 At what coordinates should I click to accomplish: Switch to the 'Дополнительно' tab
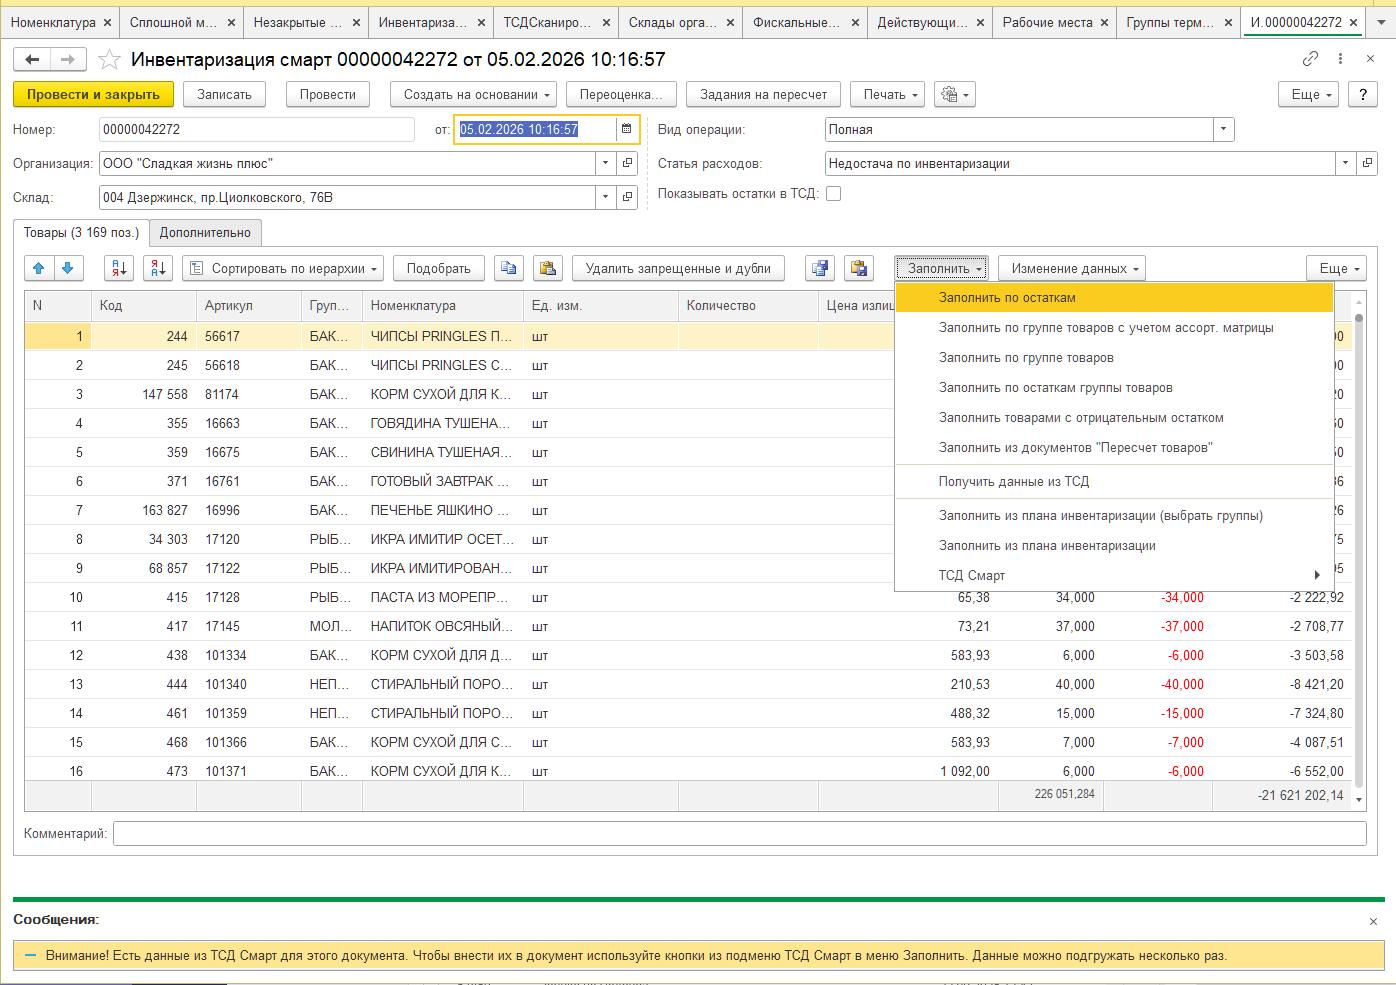pyautogui.click(x=205, y=232)
